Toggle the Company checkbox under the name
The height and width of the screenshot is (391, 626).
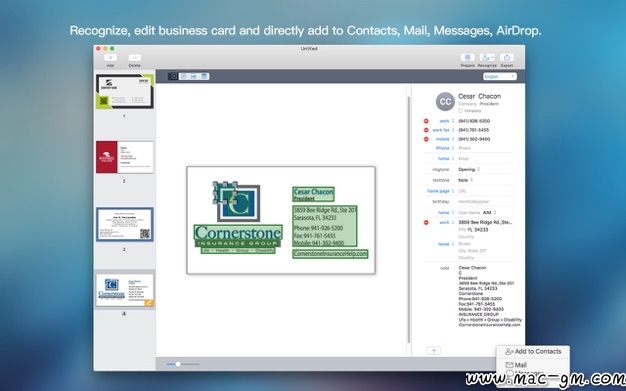(460, 111)
